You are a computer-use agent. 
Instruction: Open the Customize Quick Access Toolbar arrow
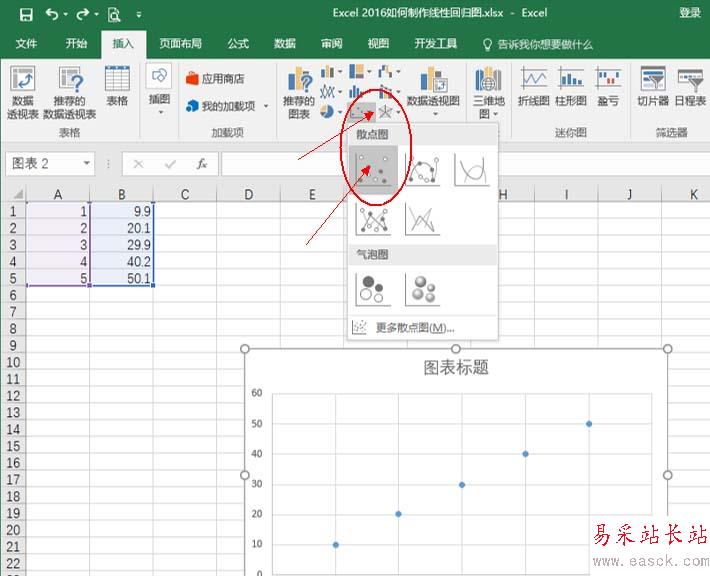pyautogui.click(x=139, y=15)
